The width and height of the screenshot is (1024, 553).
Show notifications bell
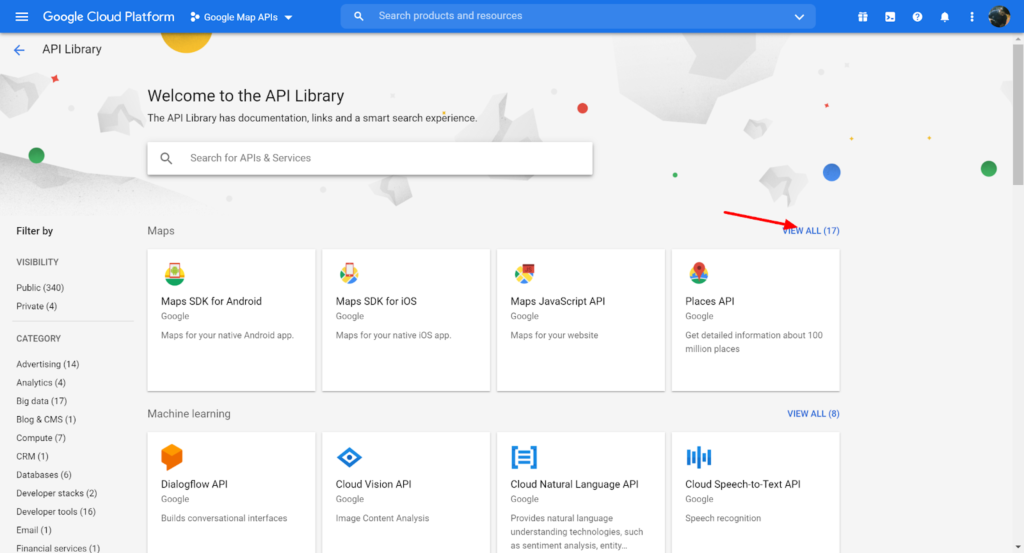point(944,17)
